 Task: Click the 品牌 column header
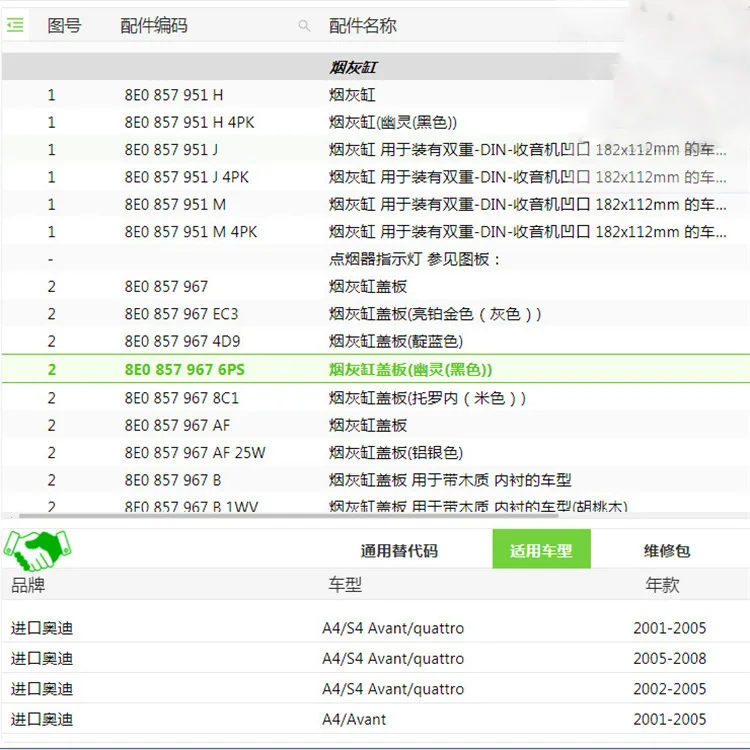[x=28, y=585]
